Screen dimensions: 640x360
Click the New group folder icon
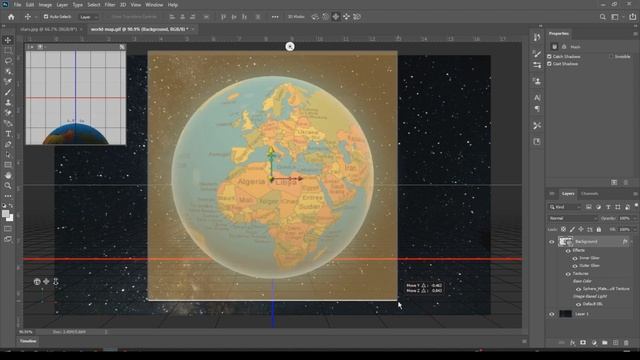click(604, 343)
